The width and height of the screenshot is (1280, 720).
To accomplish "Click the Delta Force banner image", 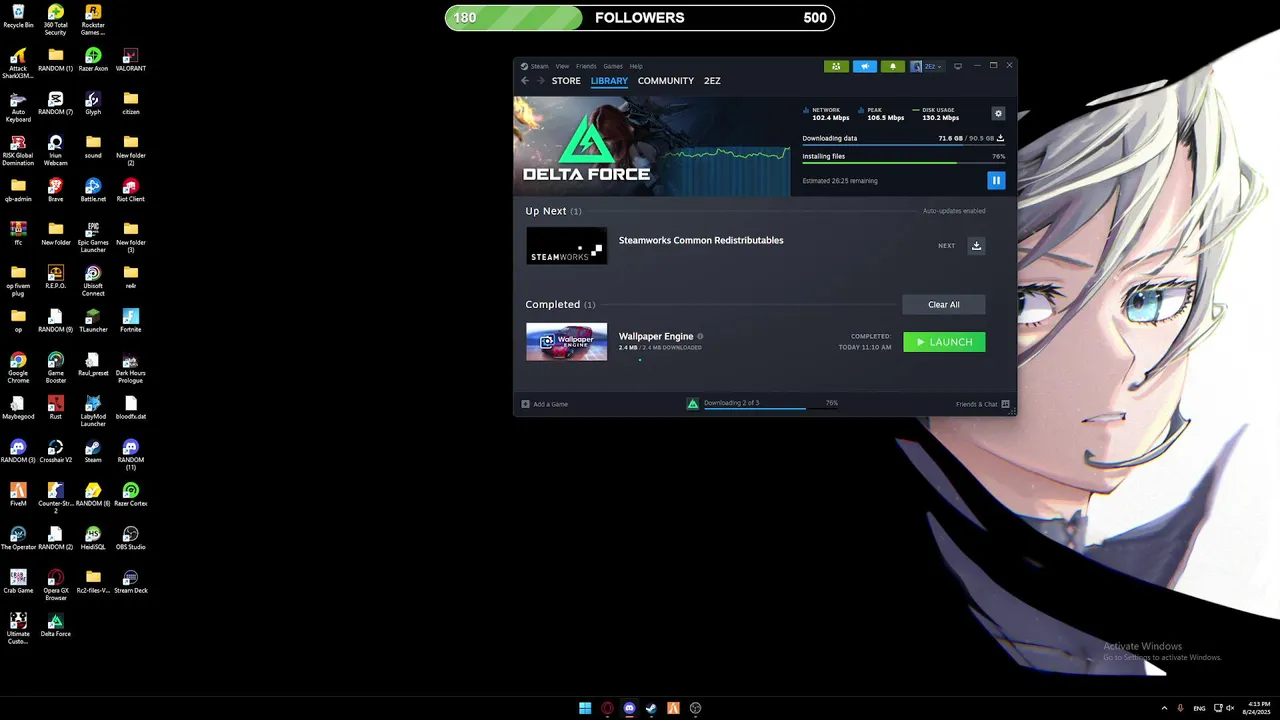I will (651, 146).
